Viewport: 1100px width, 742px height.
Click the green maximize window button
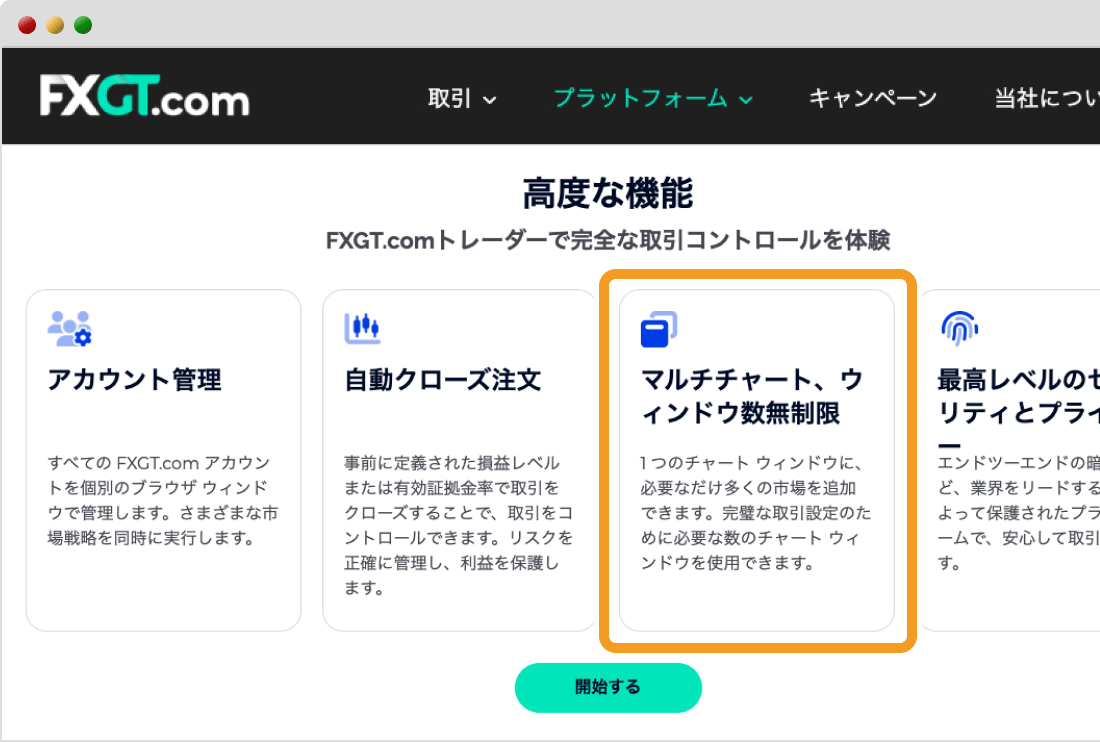coord(83,25)
